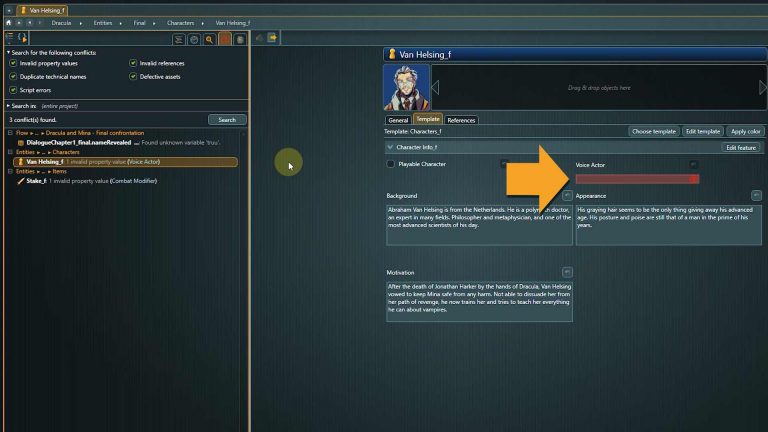Click the Apply color button
Screen dimensions: 768x432
click(x=745, y=131)
